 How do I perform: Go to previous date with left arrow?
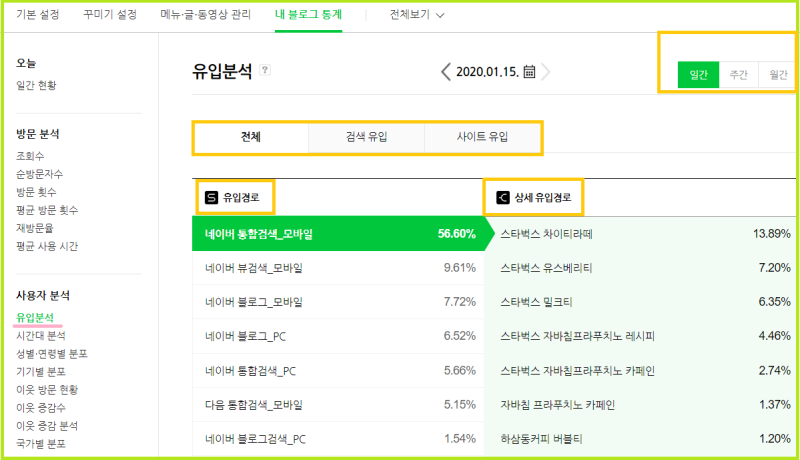tap(446, 71)
